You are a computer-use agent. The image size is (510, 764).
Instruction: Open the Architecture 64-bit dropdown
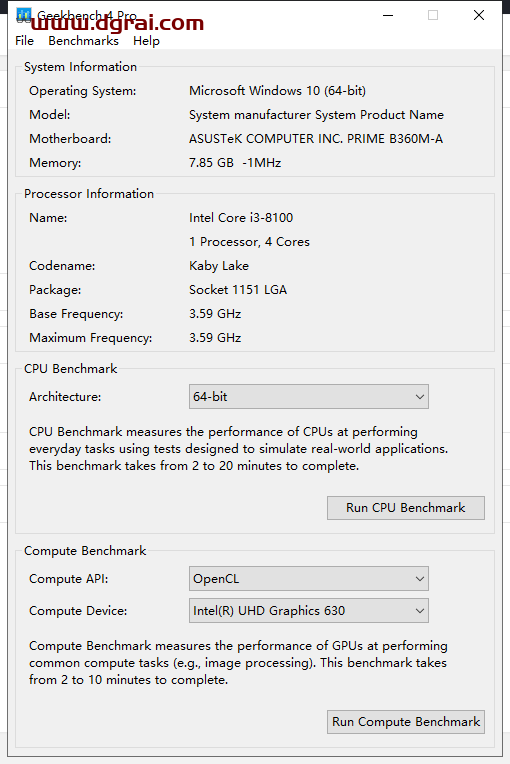pos(309,397)
